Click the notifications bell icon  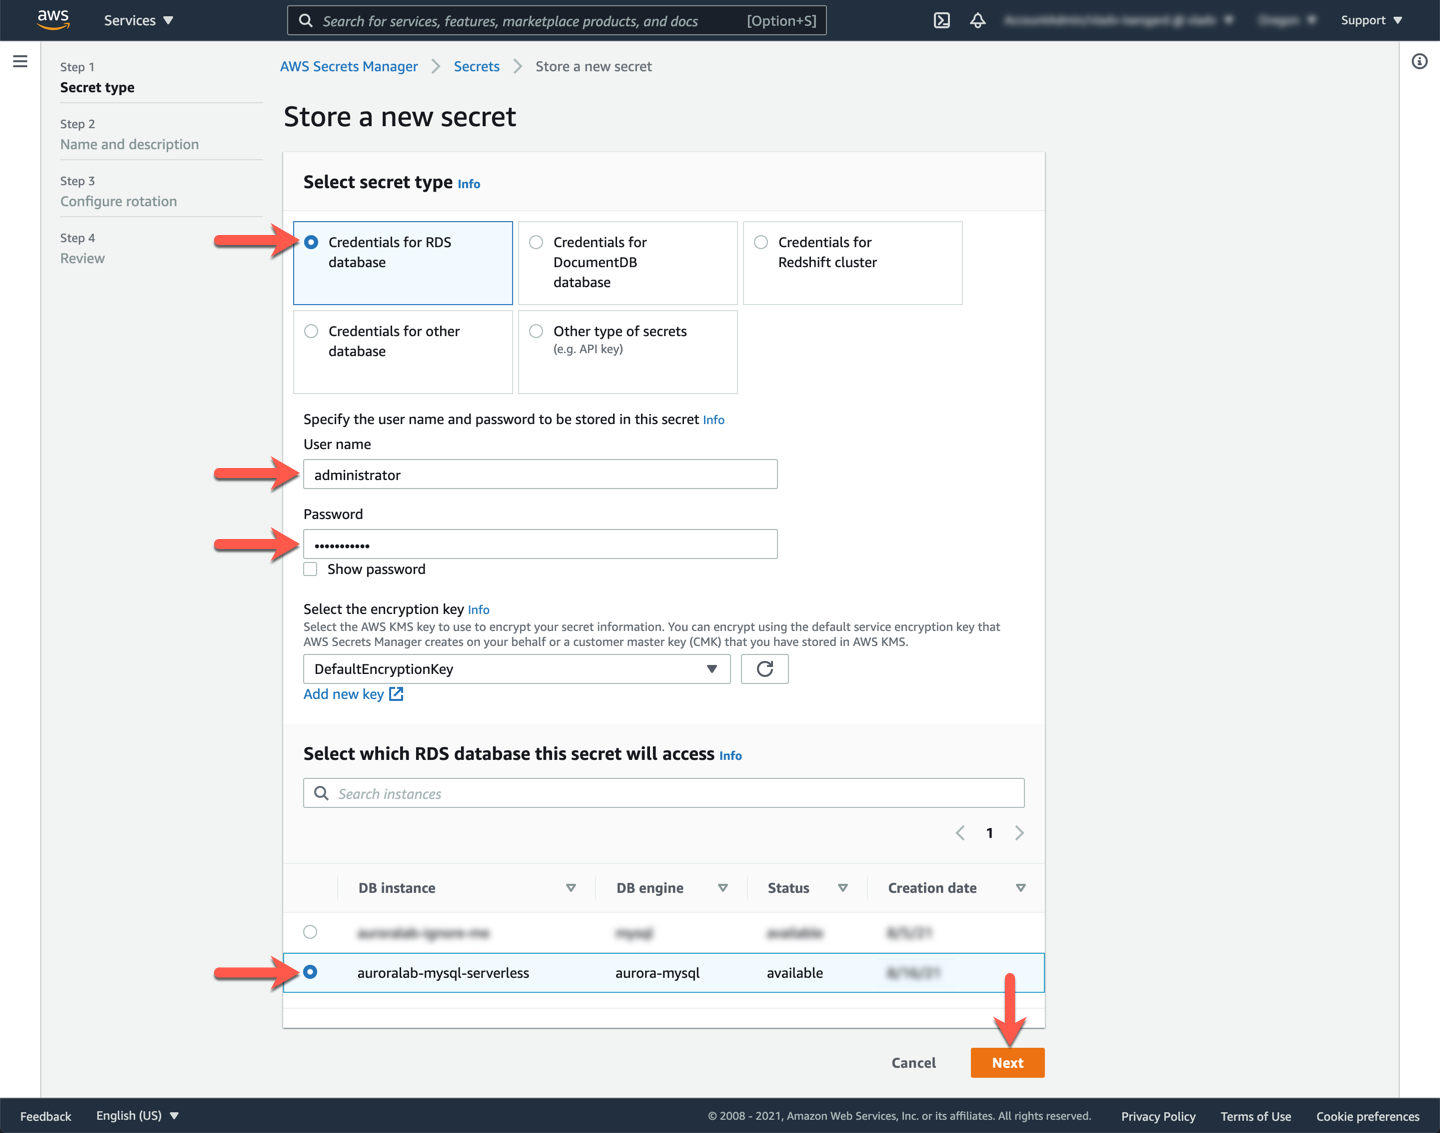click(977, 20)
